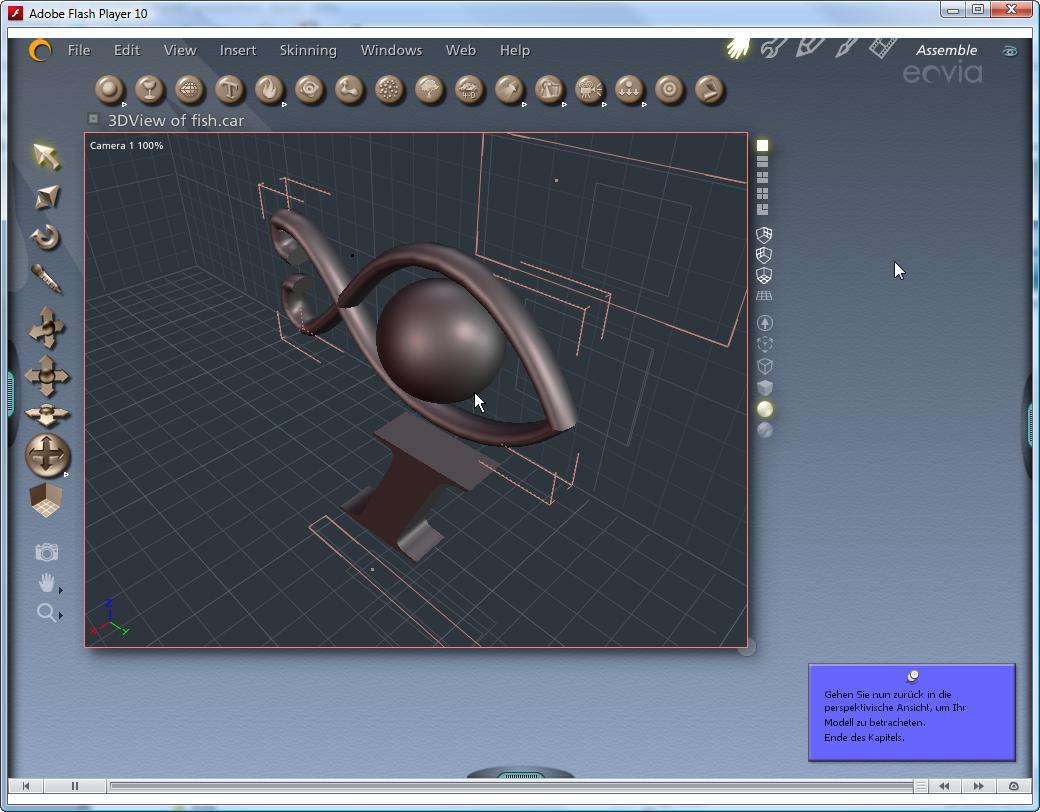The width and height of the screenshot is (1040, 812).
Task: Click the camera snapshot icon
Action: (46, 552)
